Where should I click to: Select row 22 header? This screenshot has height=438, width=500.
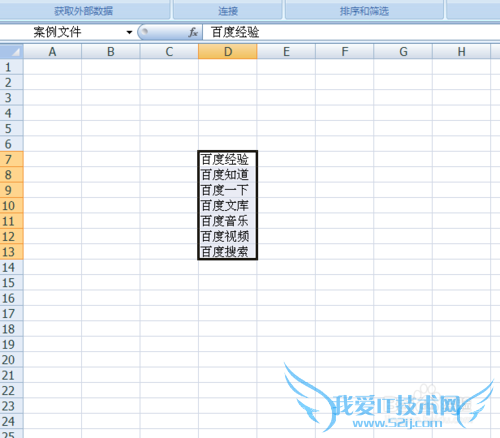point(12,390)
